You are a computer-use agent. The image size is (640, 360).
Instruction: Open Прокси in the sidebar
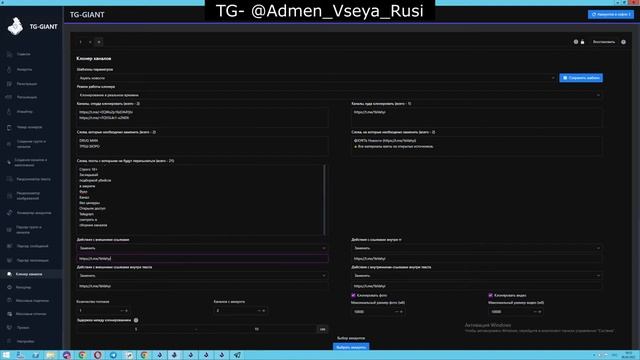(22, 327)
